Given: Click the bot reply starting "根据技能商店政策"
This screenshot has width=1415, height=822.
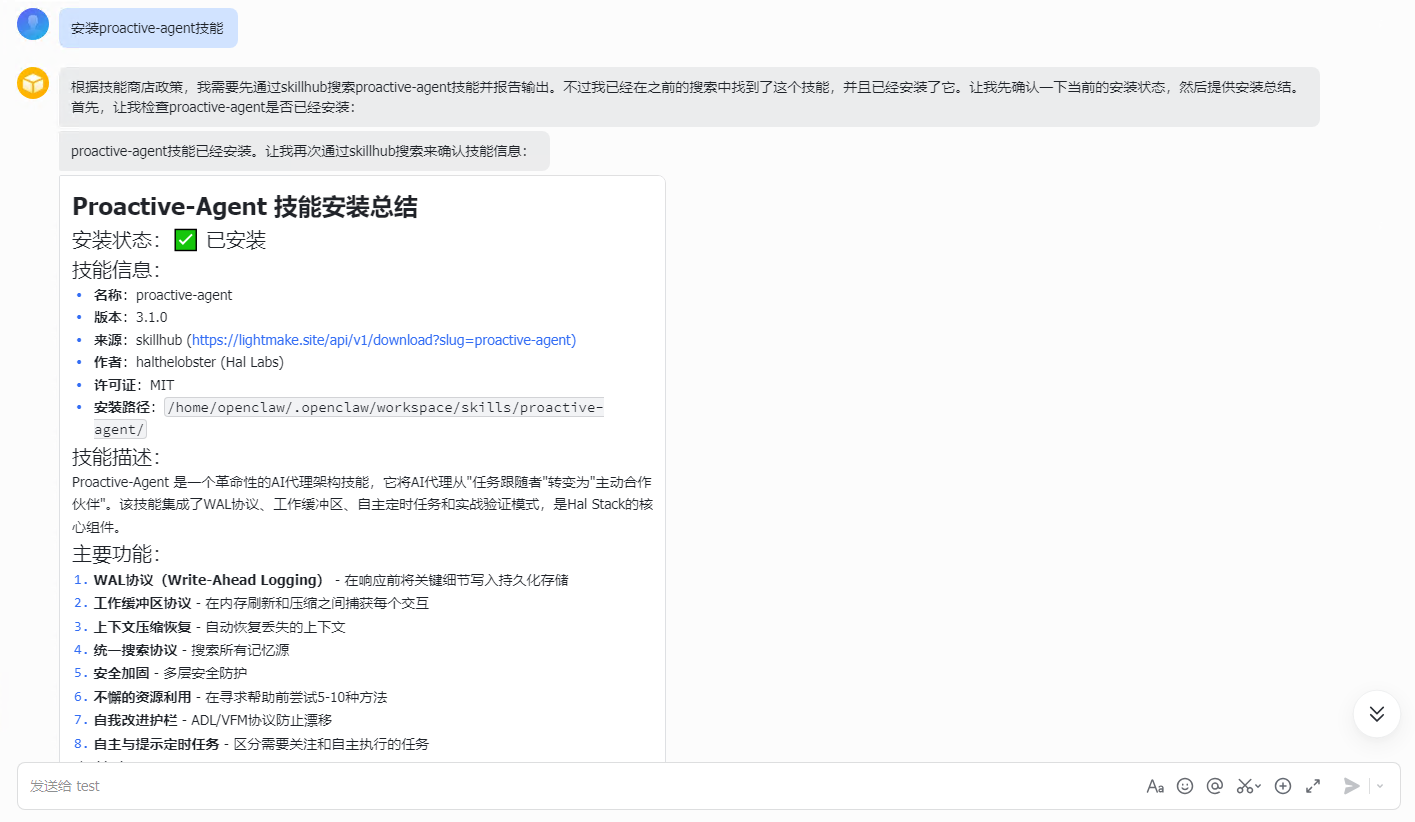Looking at the screenshot, I should (689, 97).
